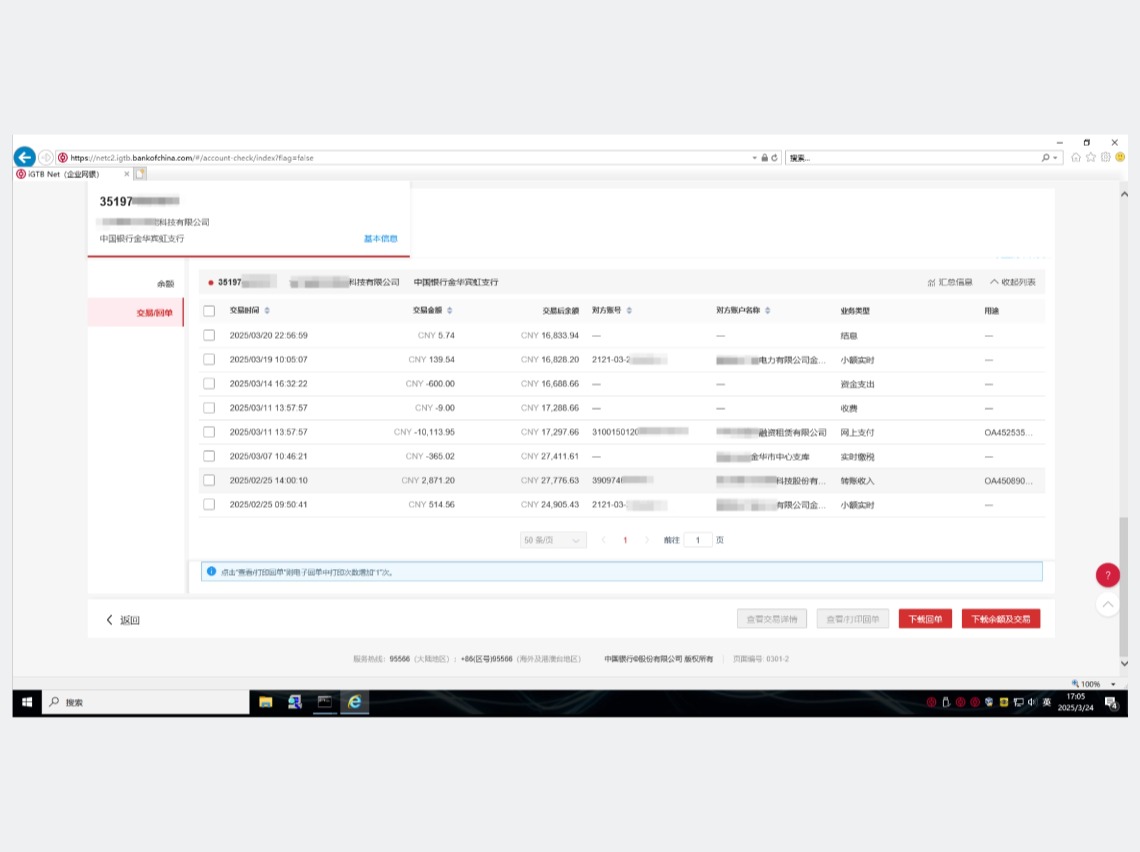Click the red help question mark icon
The height and width of the screenshot is (852, 1140).
1107,576
